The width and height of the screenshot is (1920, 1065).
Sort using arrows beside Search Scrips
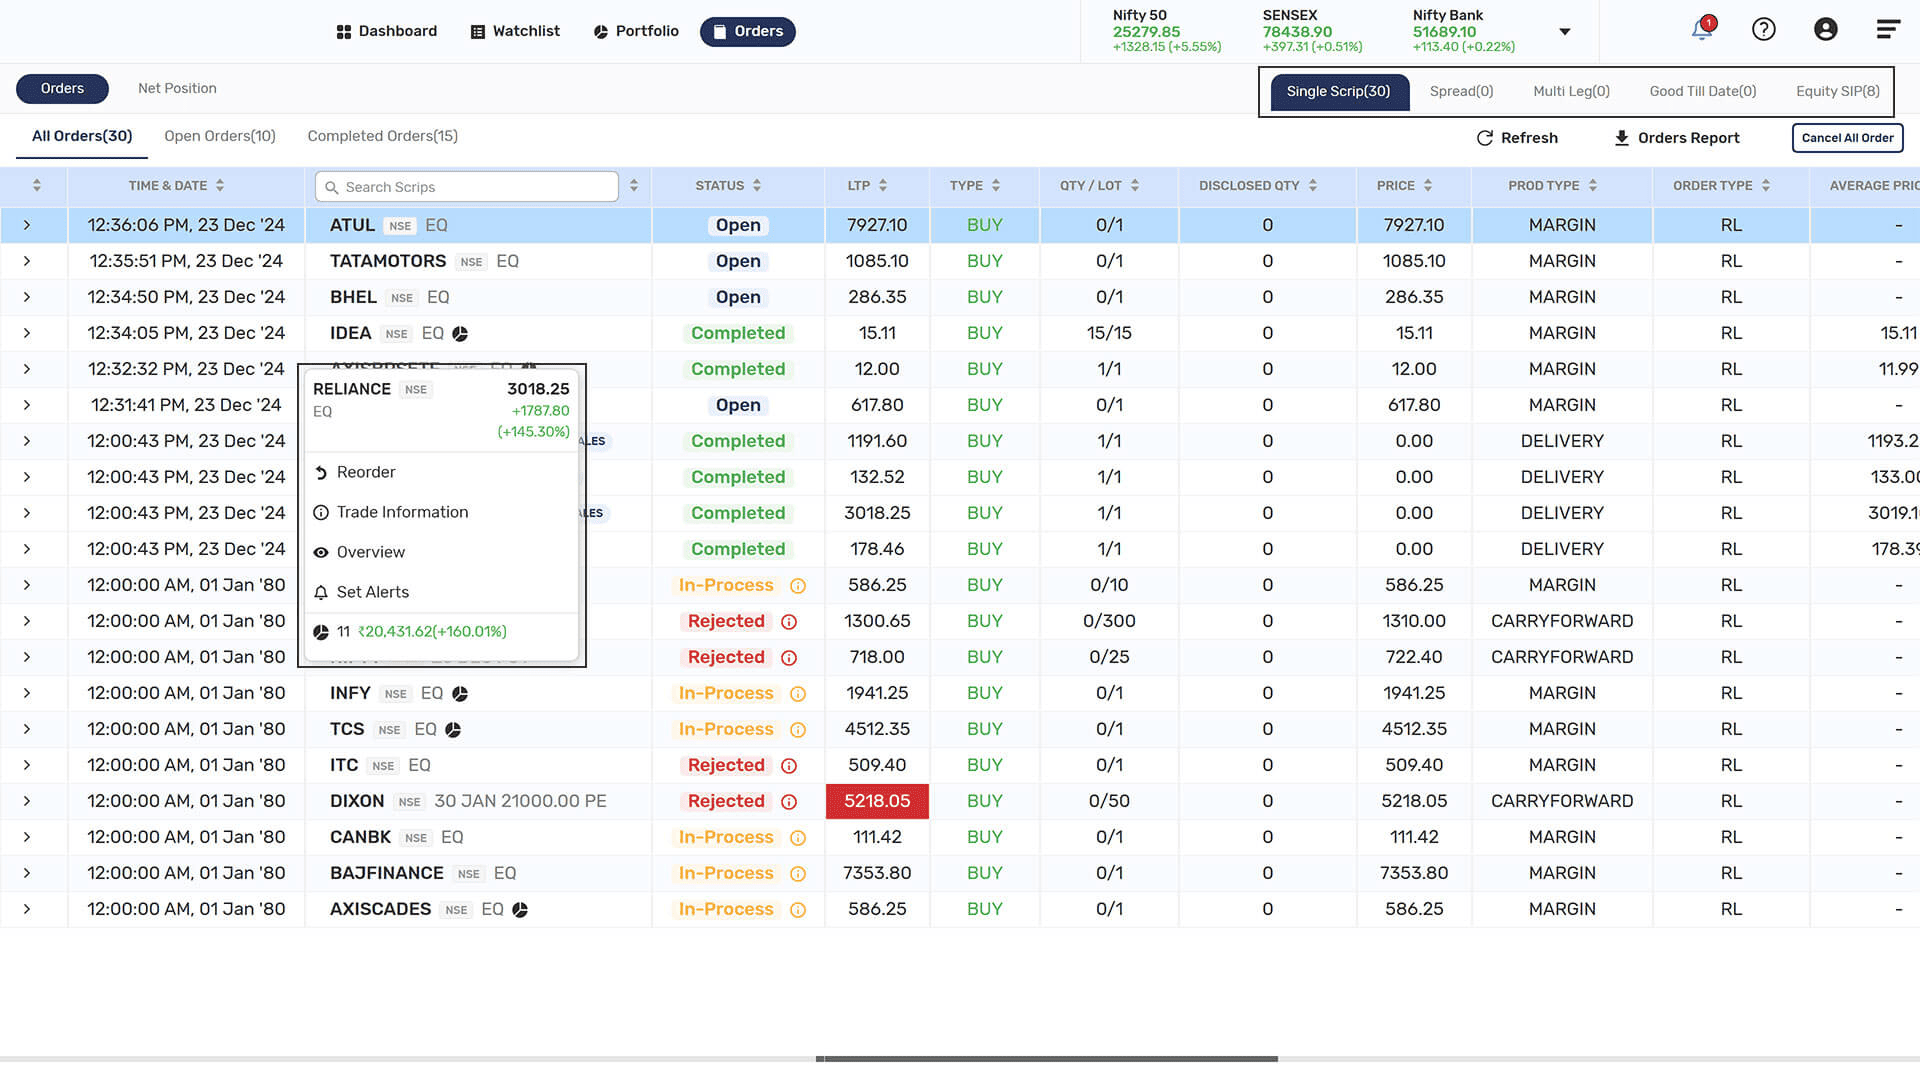tap(634, 186)
